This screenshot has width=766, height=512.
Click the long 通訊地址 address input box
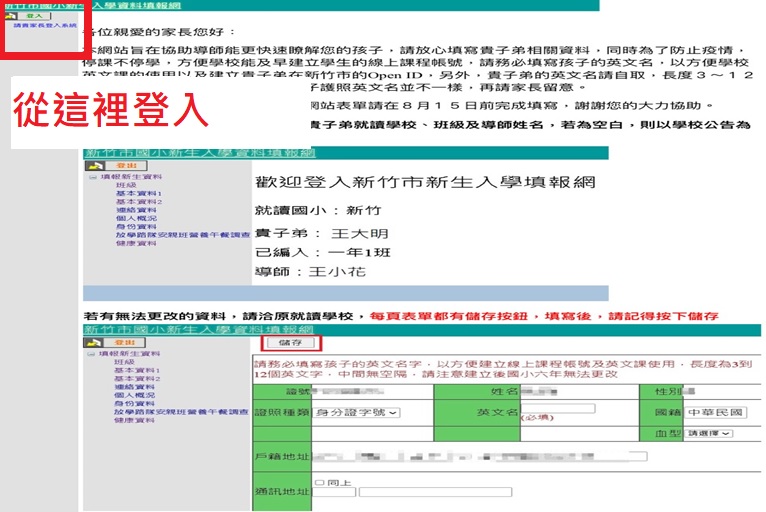click(x=435, y=492)
